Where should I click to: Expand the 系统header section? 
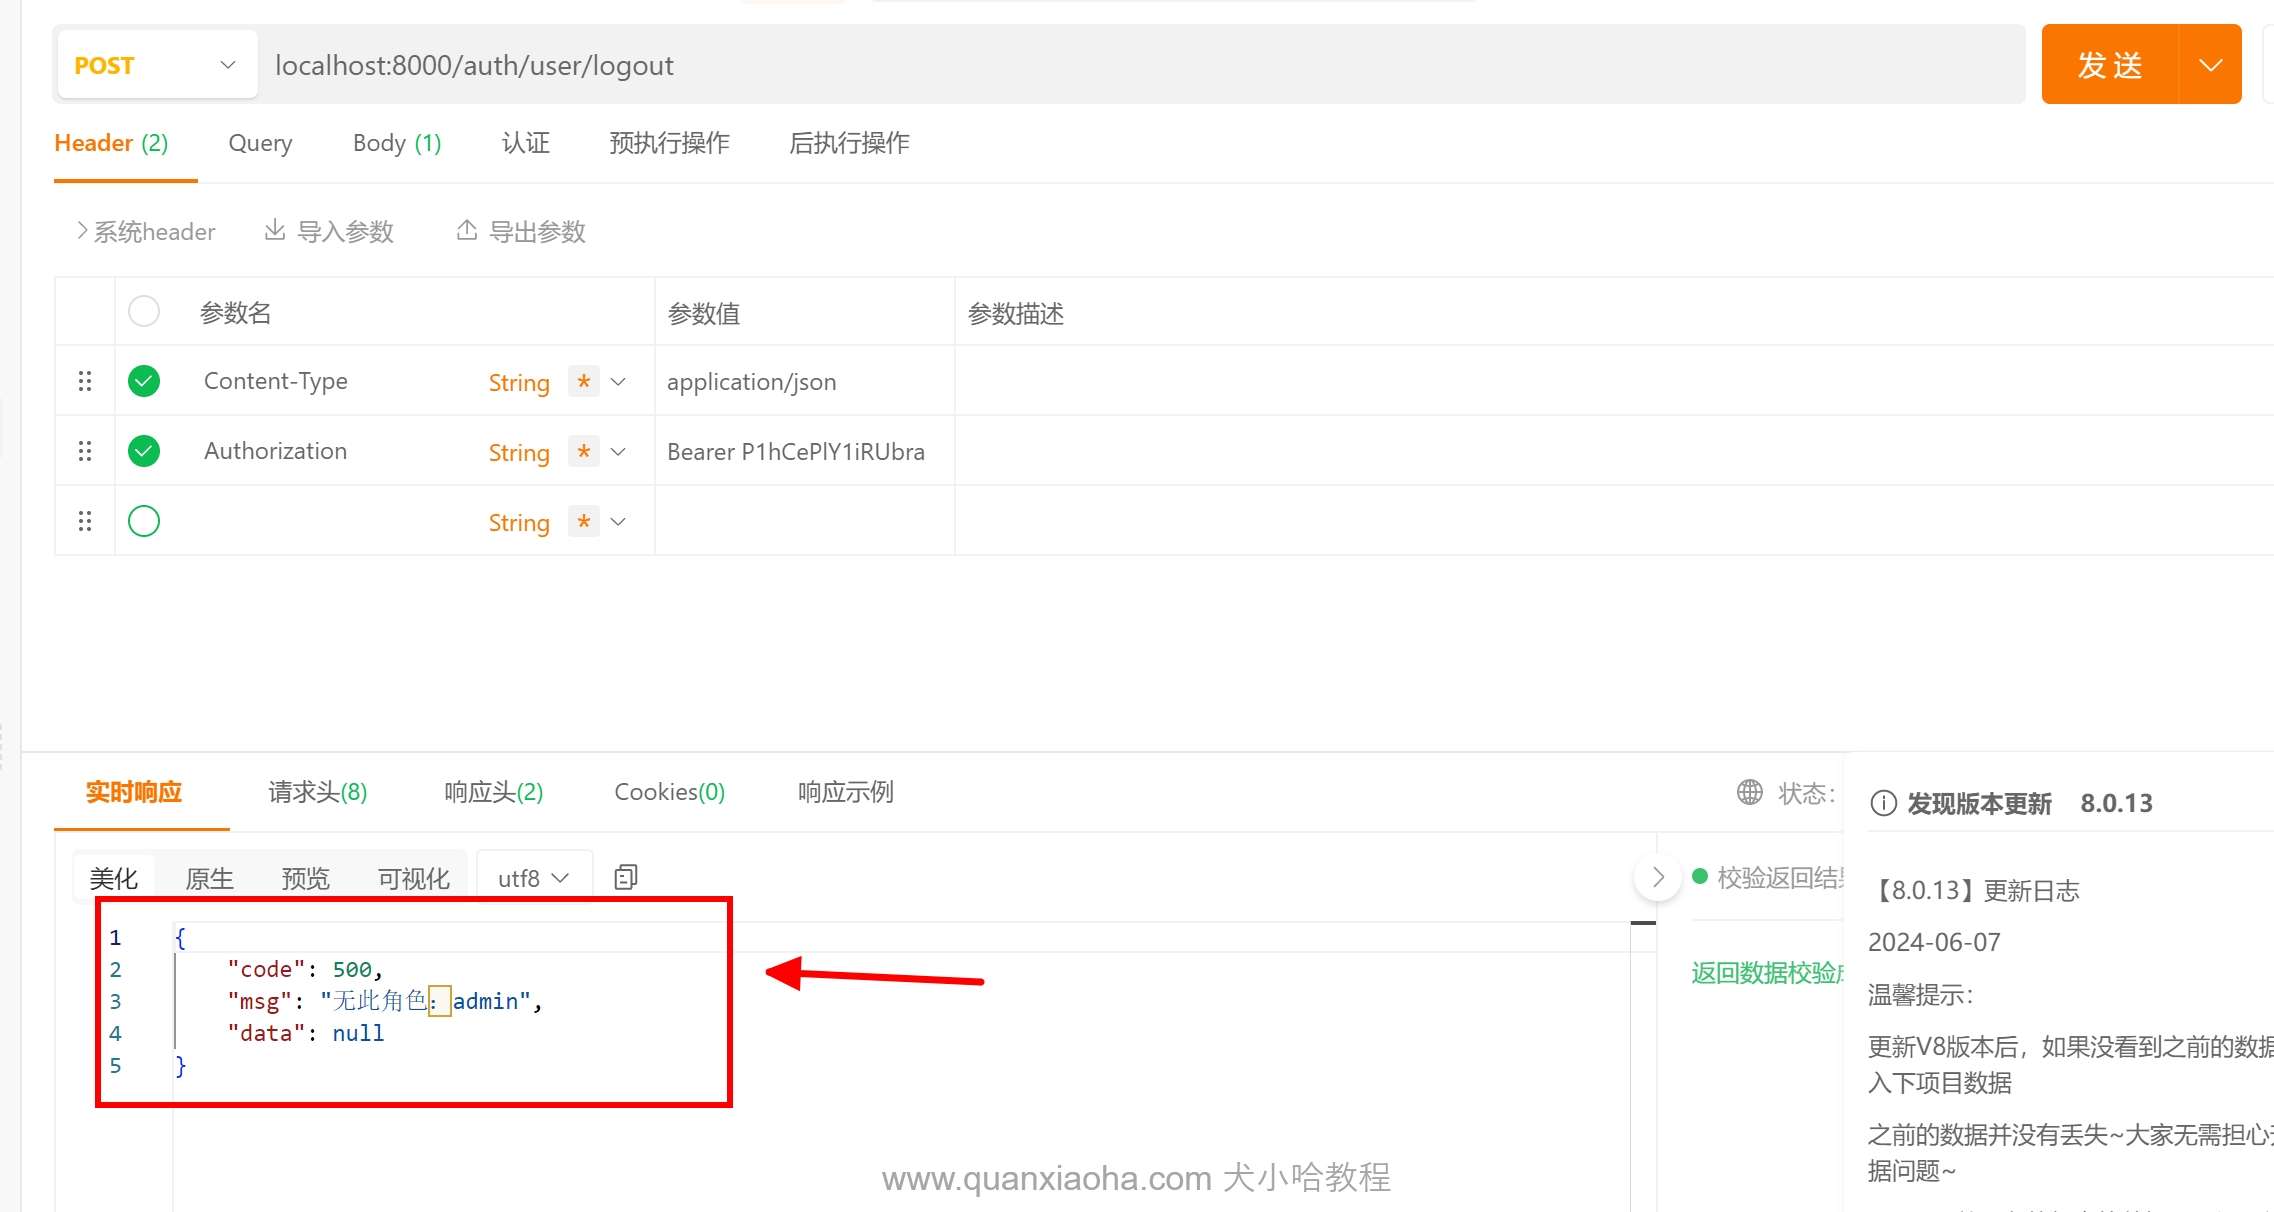coord(146,231)
